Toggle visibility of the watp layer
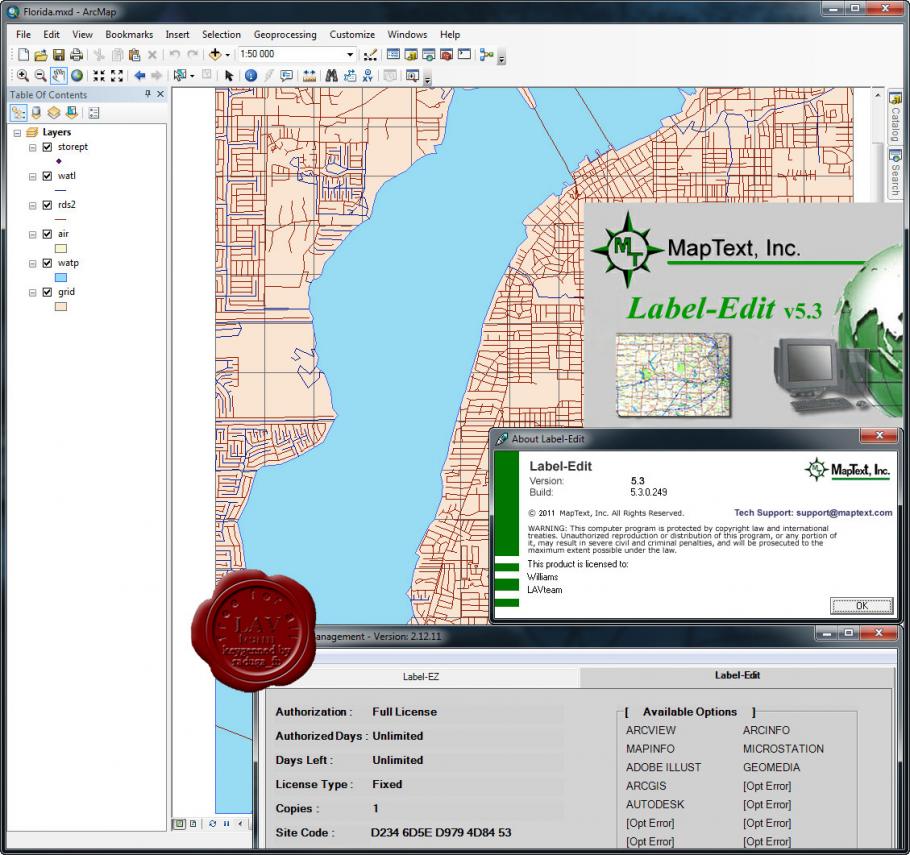The height and width of the screenshot is (855, 910). [47, 263]
